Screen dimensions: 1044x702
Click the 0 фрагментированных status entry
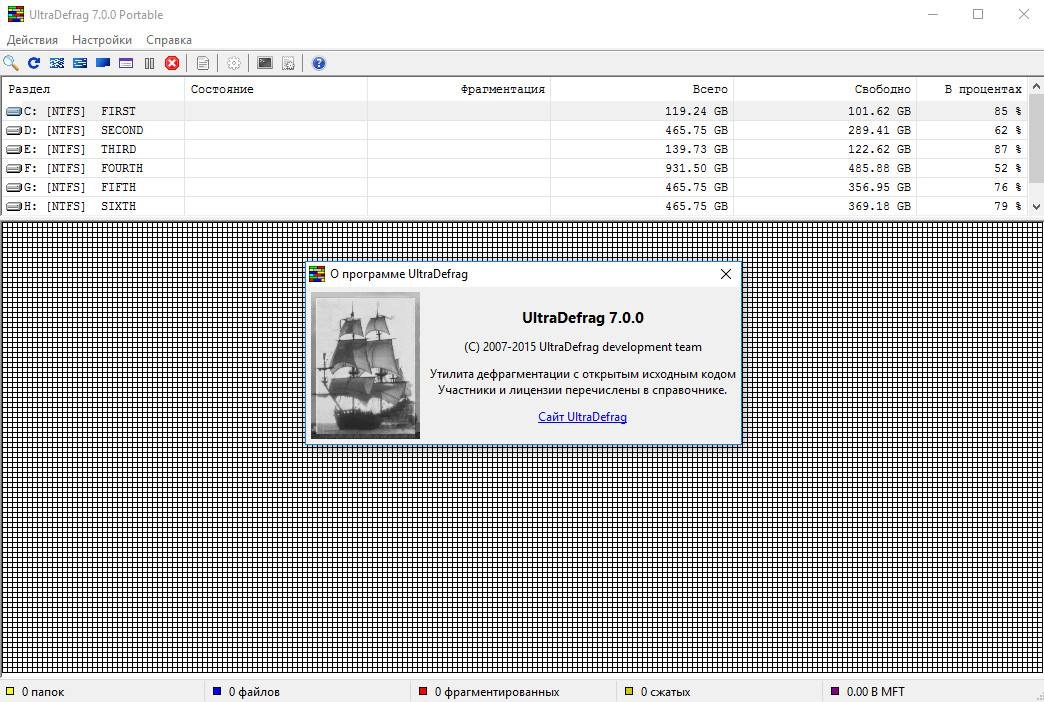497,692
